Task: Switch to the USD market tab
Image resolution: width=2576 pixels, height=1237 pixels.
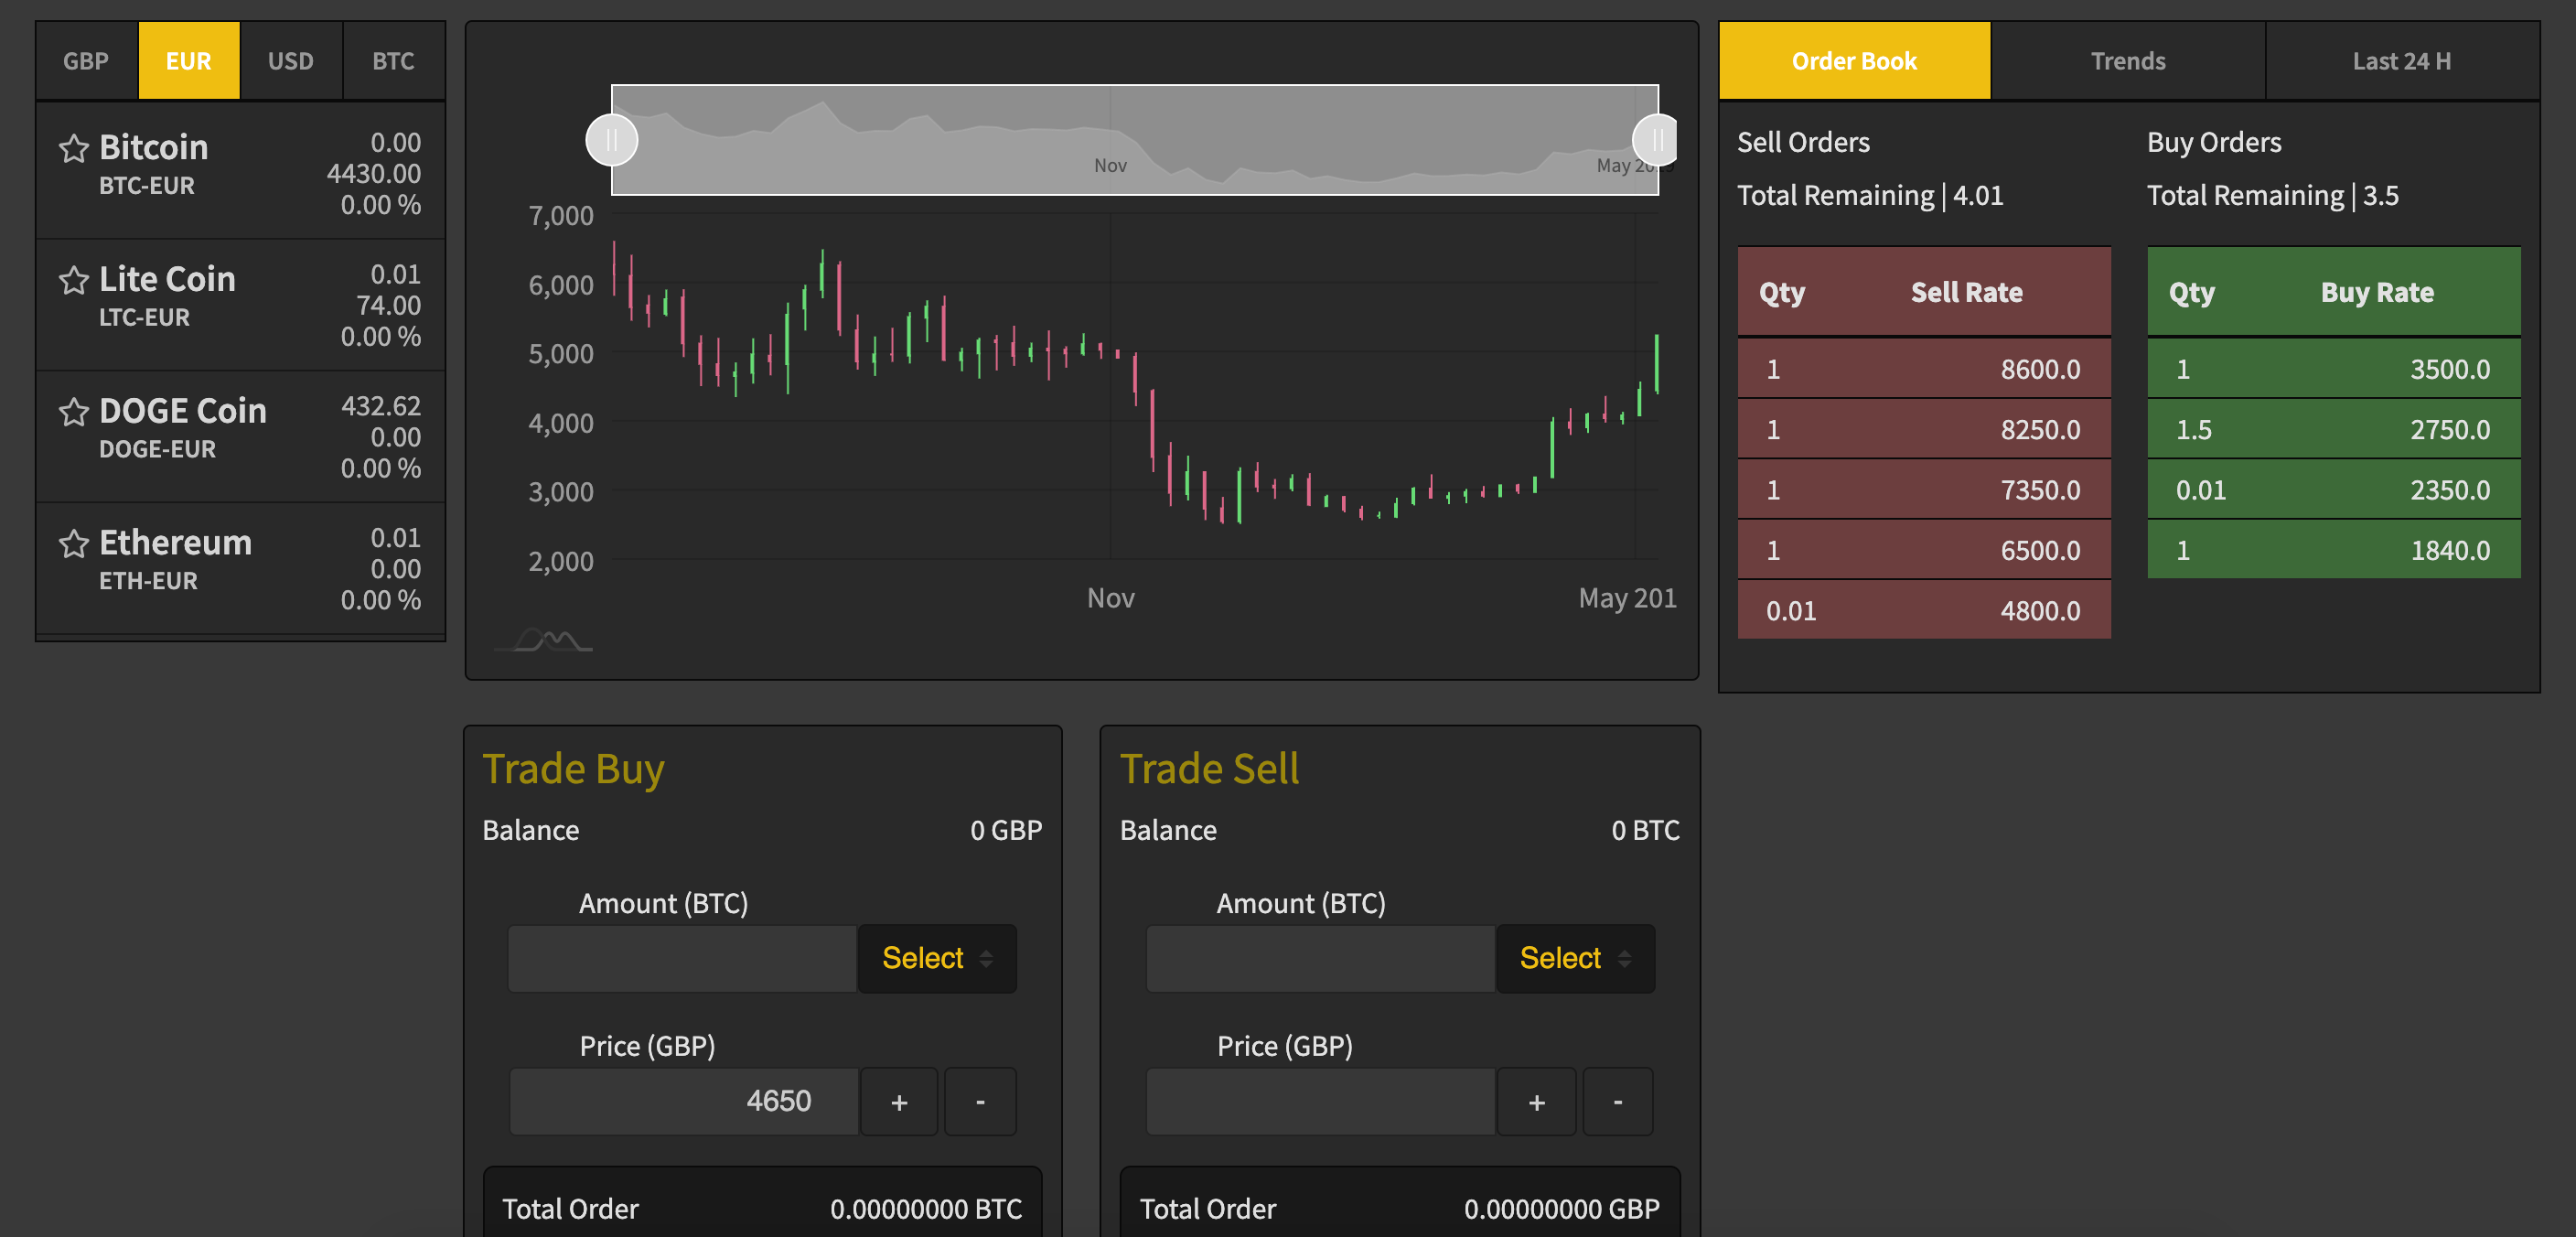Action: tap(290, 60)
